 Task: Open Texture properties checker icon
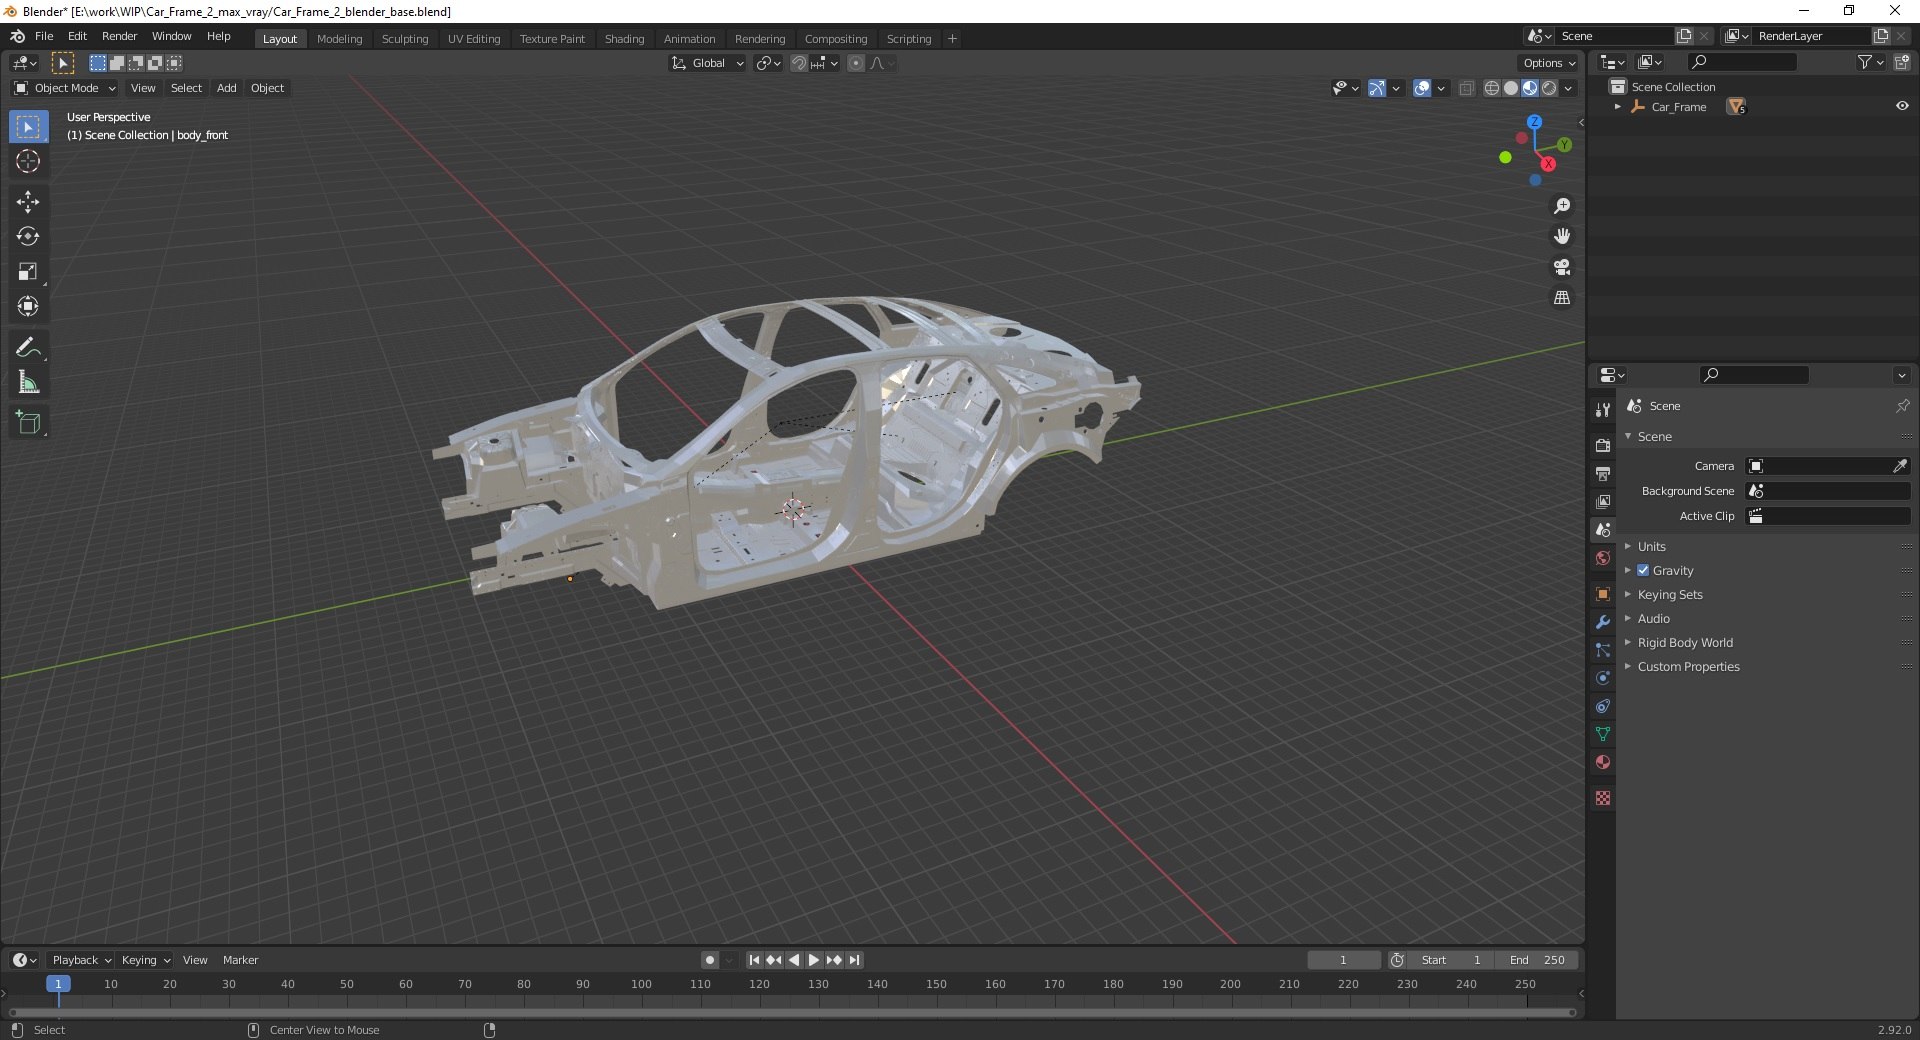[x=1603, y=798]
